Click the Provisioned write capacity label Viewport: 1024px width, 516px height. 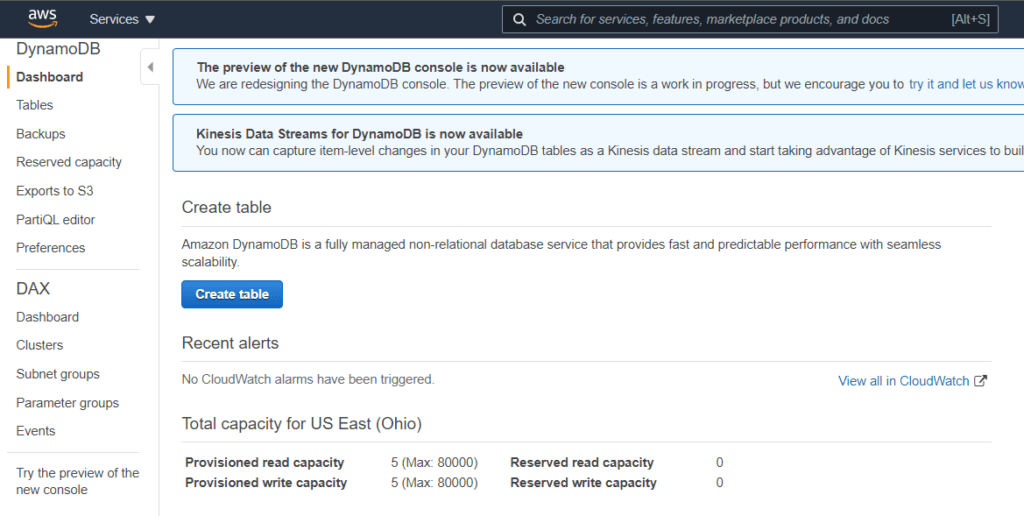tap(266, 483)
